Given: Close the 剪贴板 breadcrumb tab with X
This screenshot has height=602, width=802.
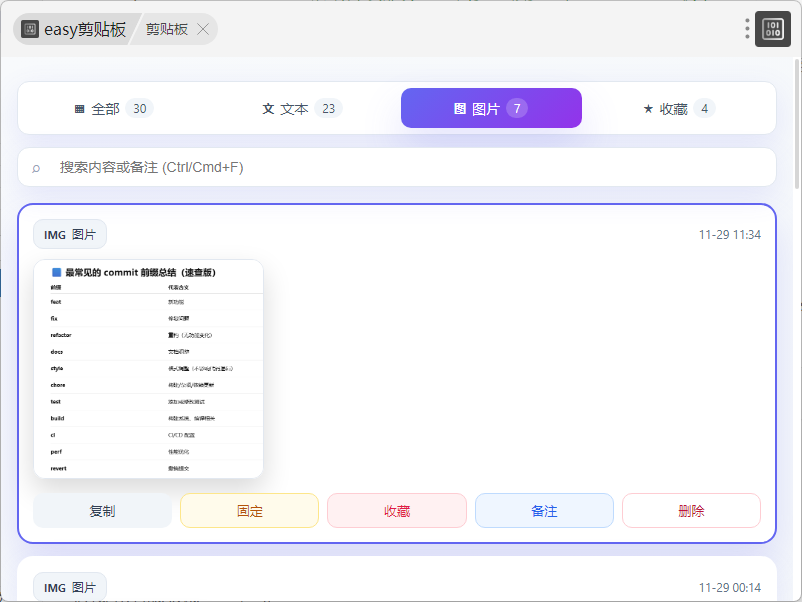Looking at the screenshot, I should click(203, 29).
